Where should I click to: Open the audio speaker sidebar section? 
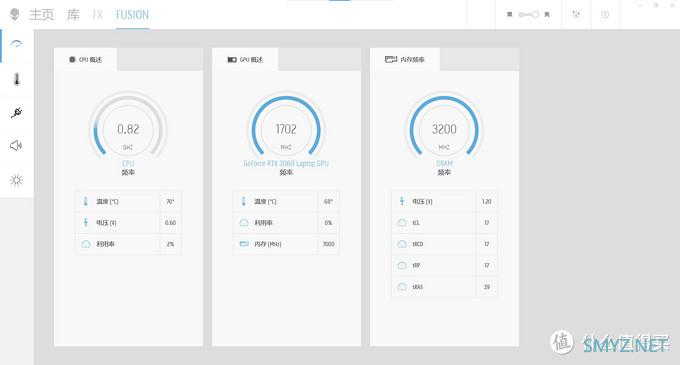pos(16,146)
